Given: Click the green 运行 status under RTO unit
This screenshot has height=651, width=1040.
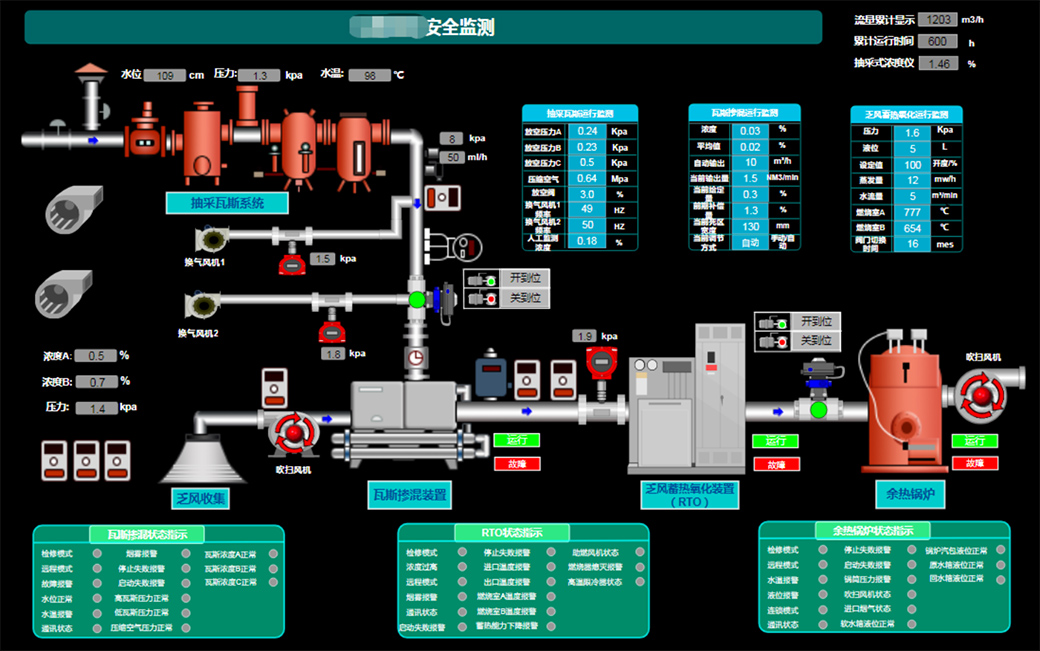Looking at the screenshot, I should 775,441.
